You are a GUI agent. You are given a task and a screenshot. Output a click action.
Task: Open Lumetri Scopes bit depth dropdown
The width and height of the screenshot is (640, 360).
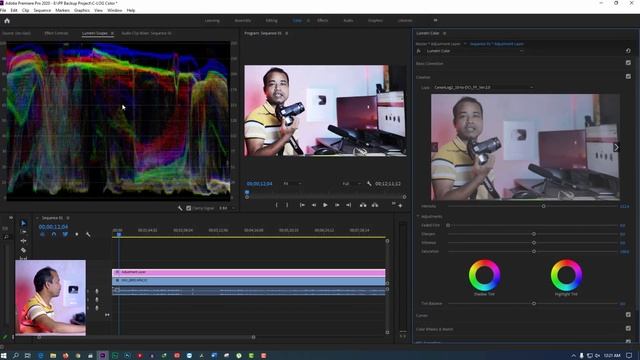pos(227,208)
